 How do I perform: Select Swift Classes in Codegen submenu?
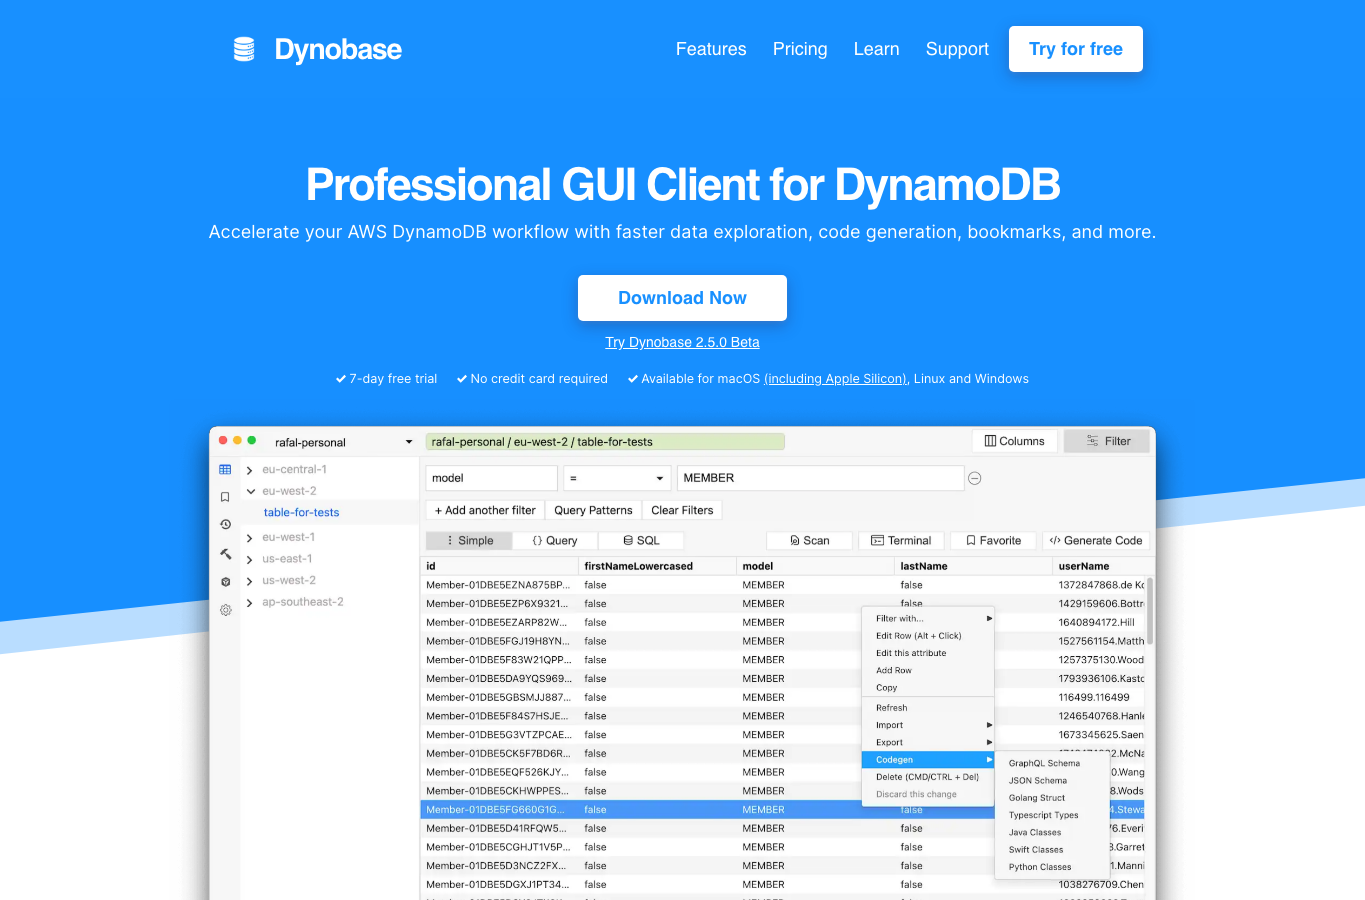point(1052,850)
